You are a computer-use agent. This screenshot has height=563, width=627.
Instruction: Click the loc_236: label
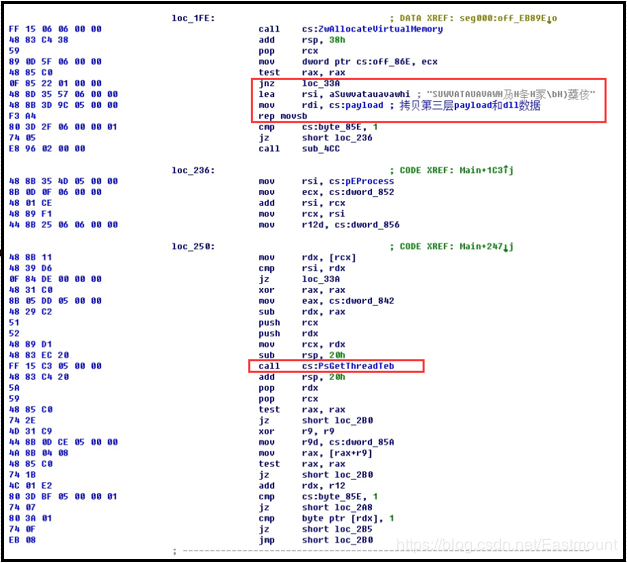coord(193,170)
